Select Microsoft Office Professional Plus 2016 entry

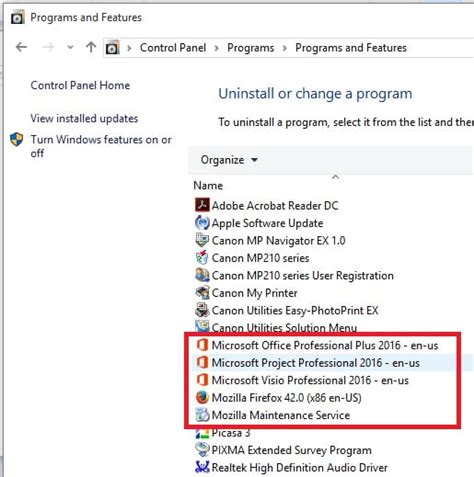pyautogui.click(x=325, y=345)
